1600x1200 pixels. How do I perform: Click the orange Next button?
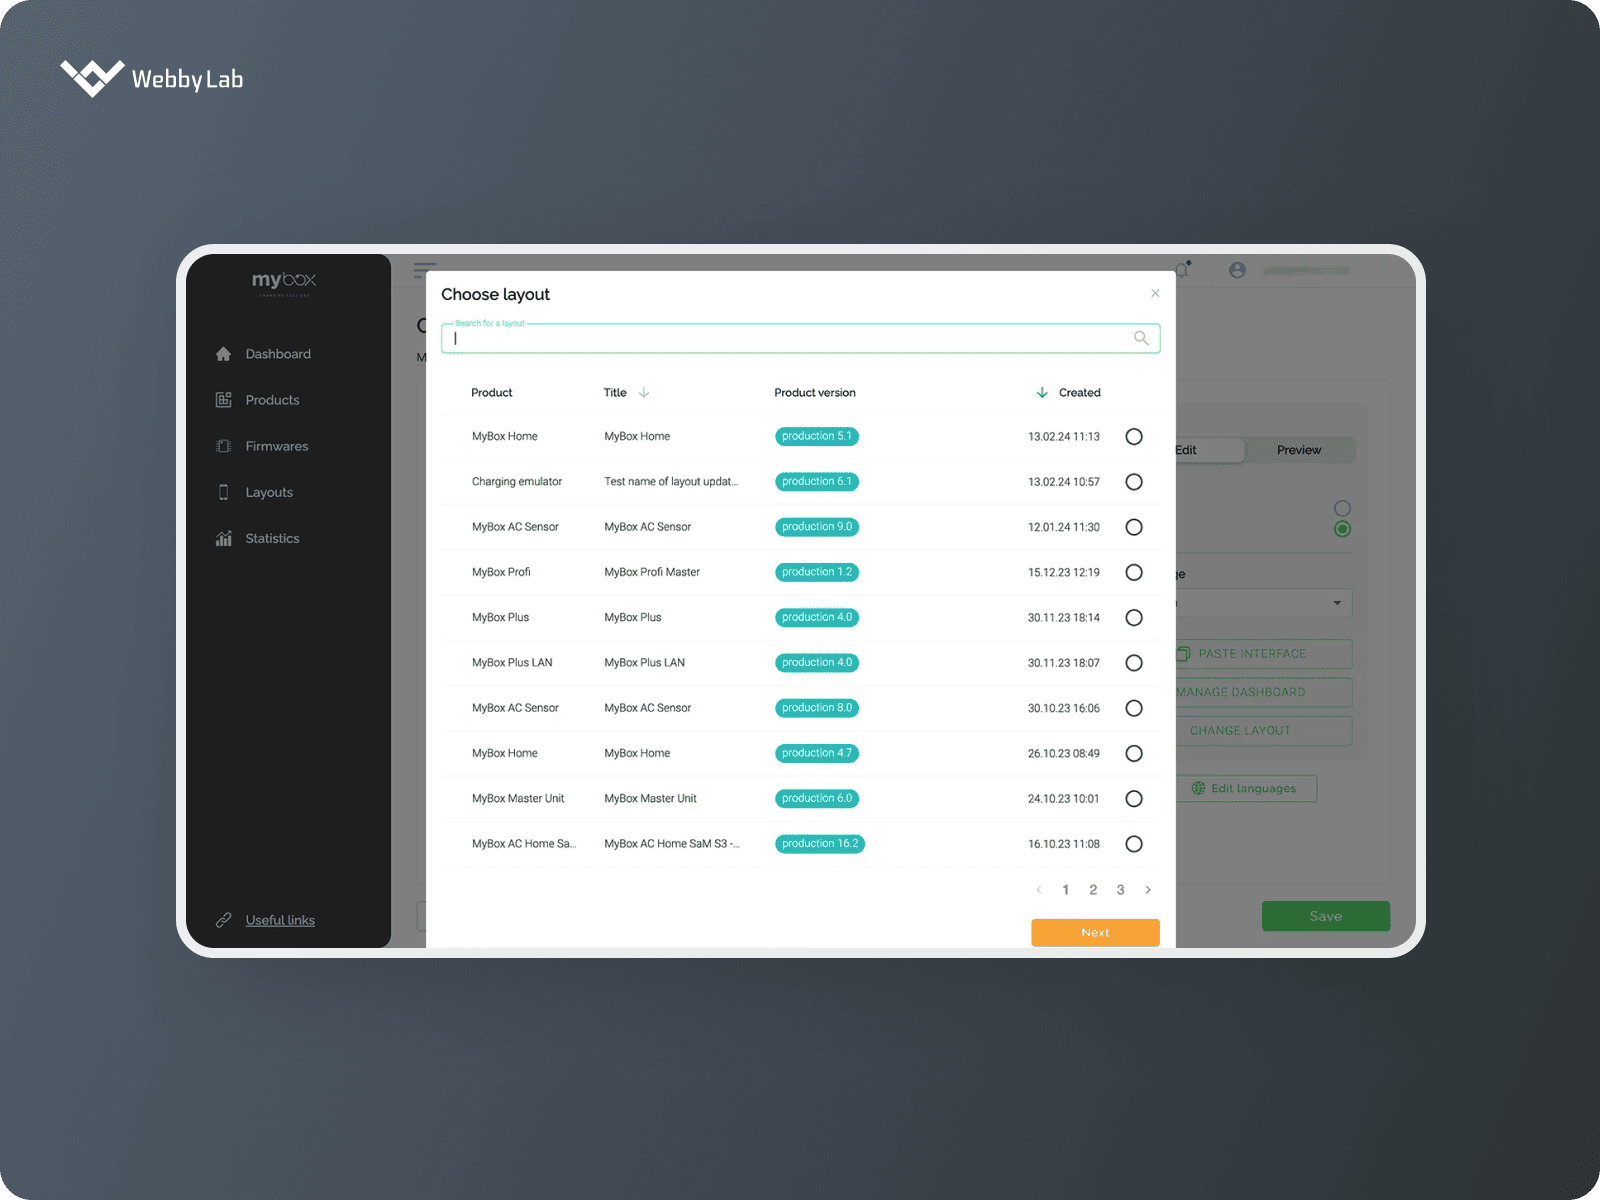[x=1095, y=932]
